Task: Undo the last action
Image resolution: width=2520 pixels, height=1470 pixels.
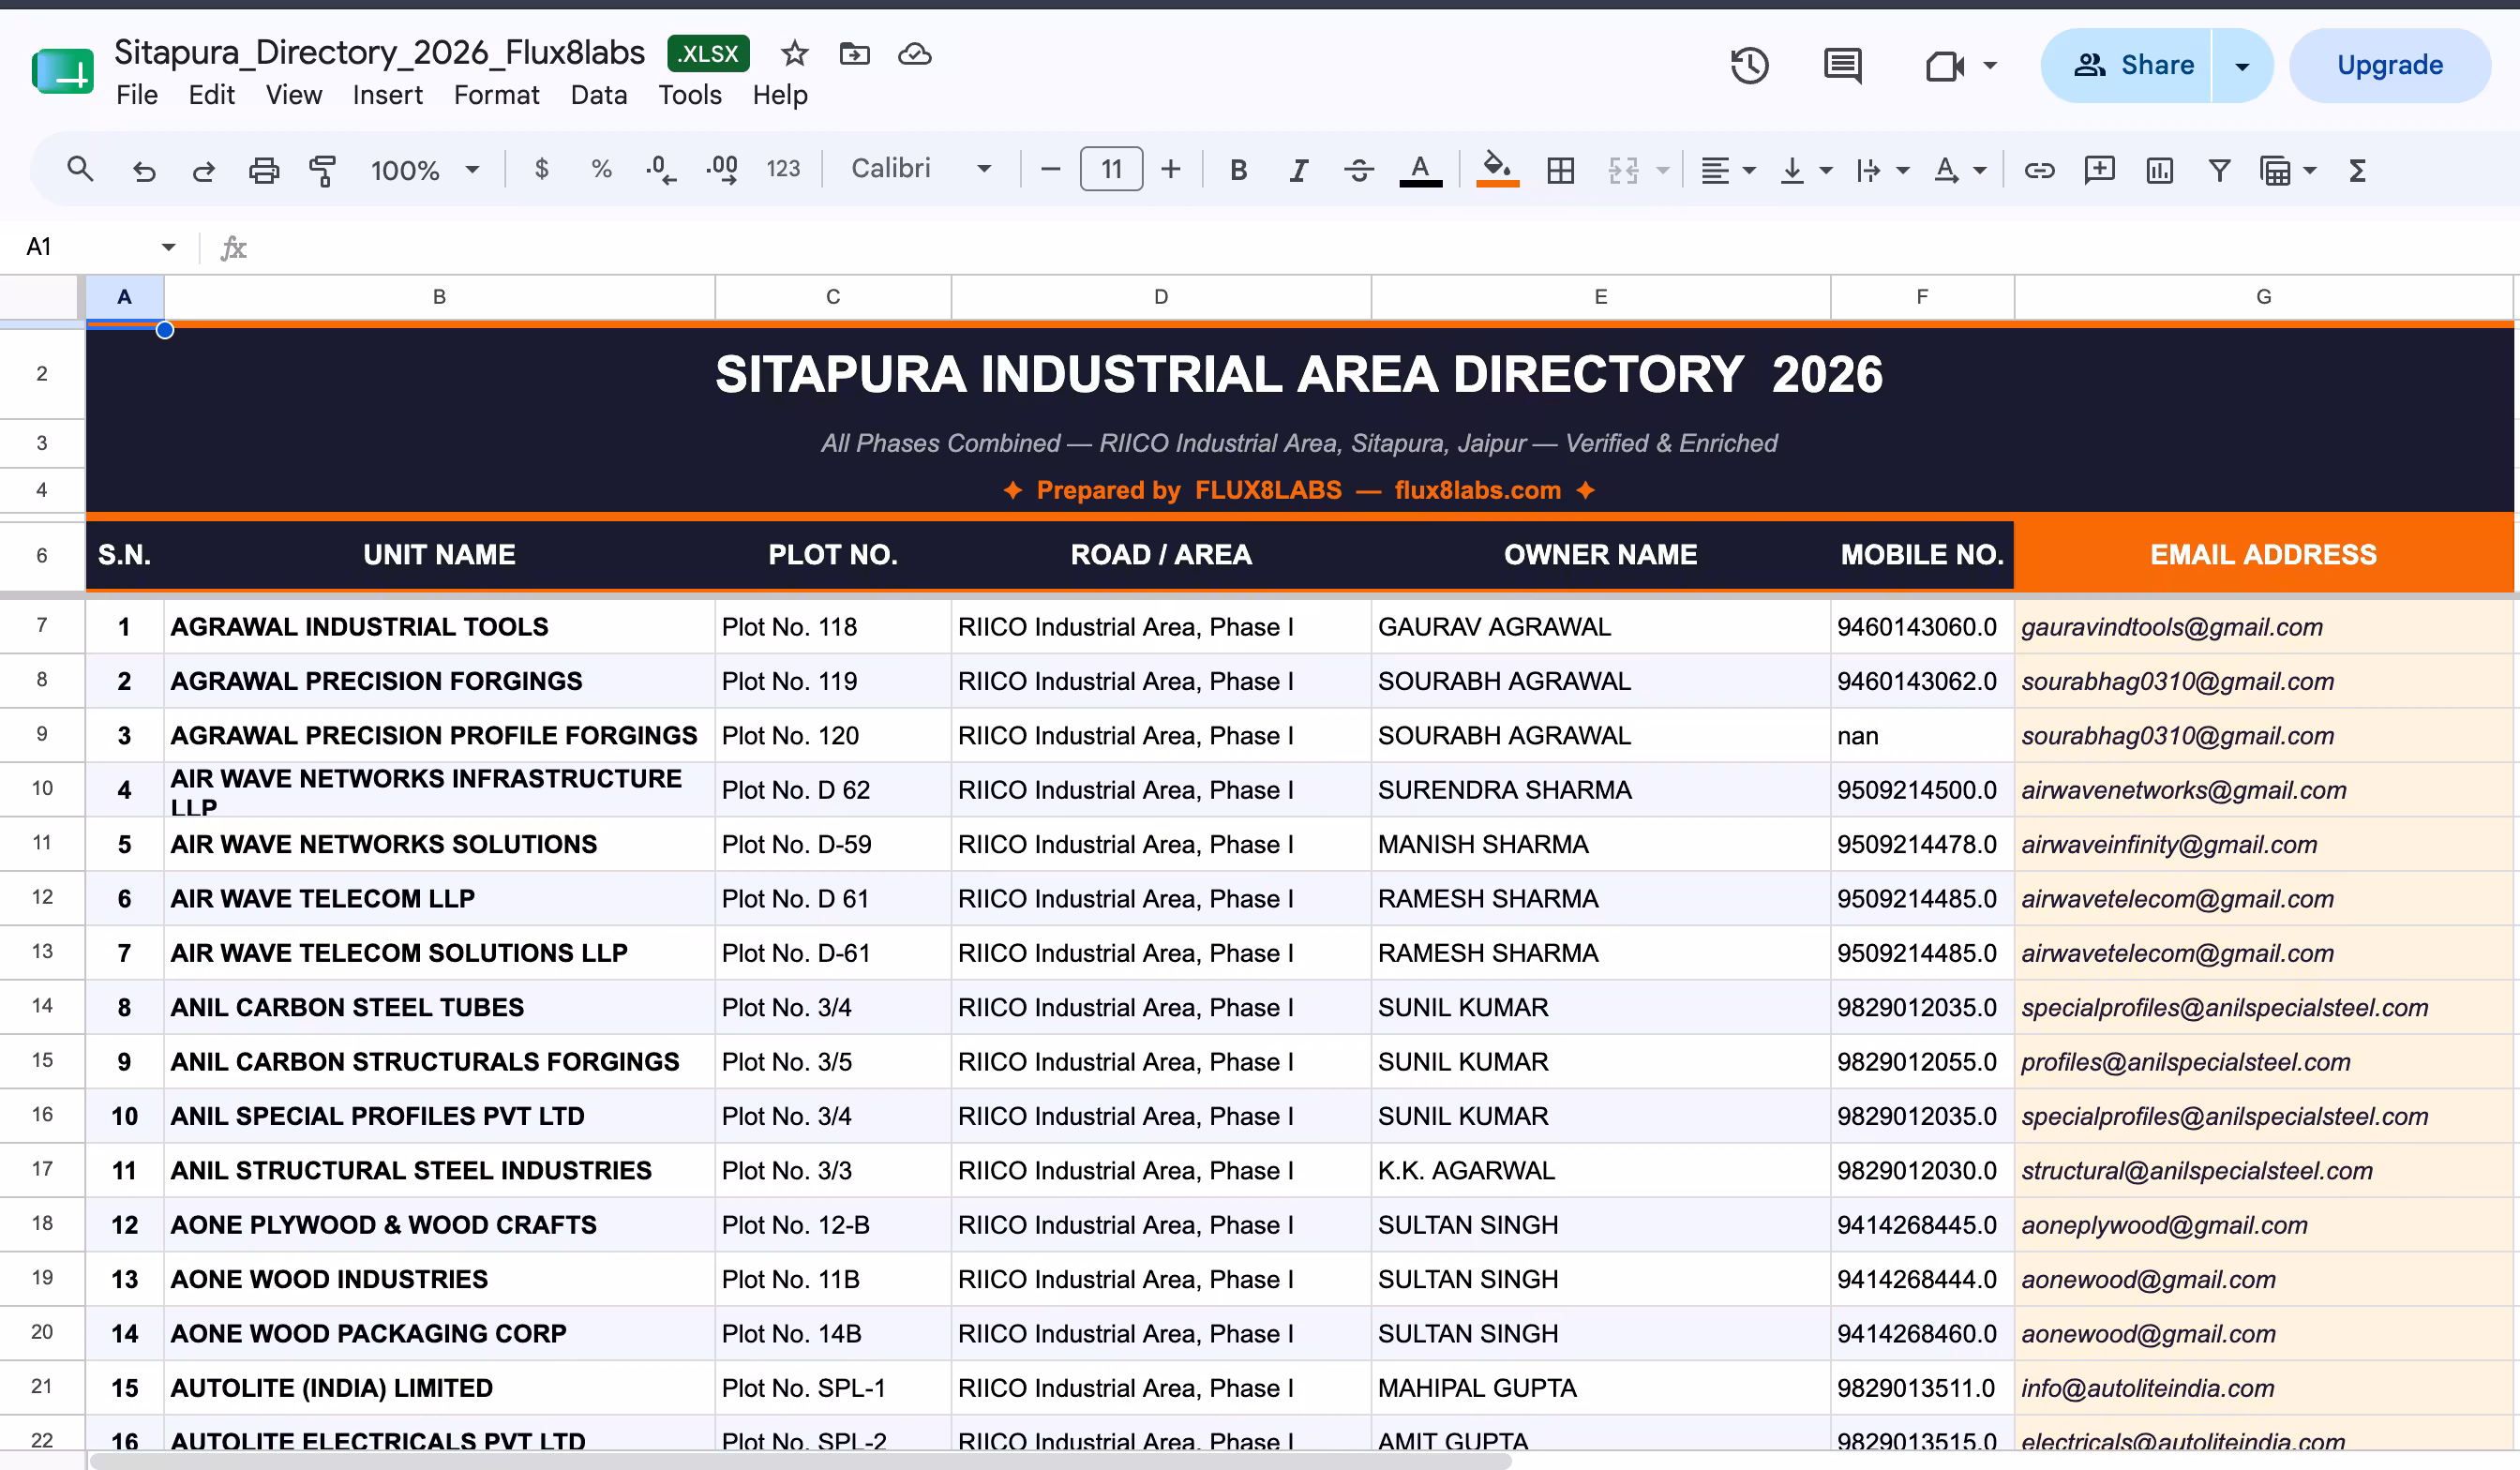Action: 144,170
